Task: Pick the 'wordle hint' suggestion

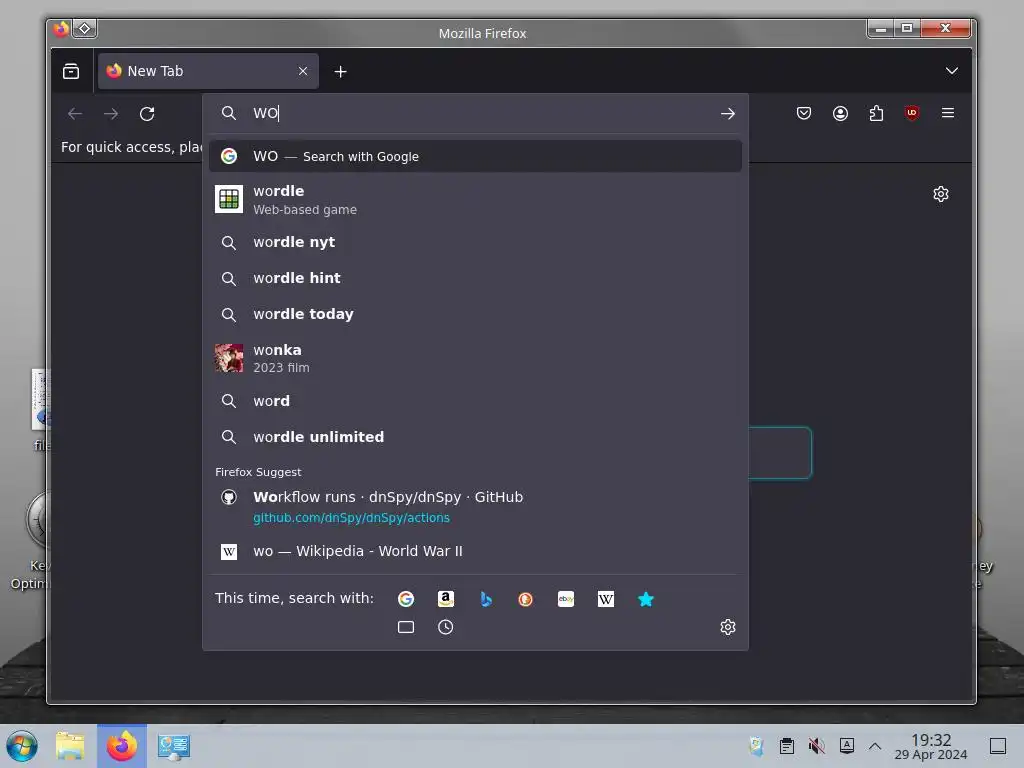Action: pos(475,278)
